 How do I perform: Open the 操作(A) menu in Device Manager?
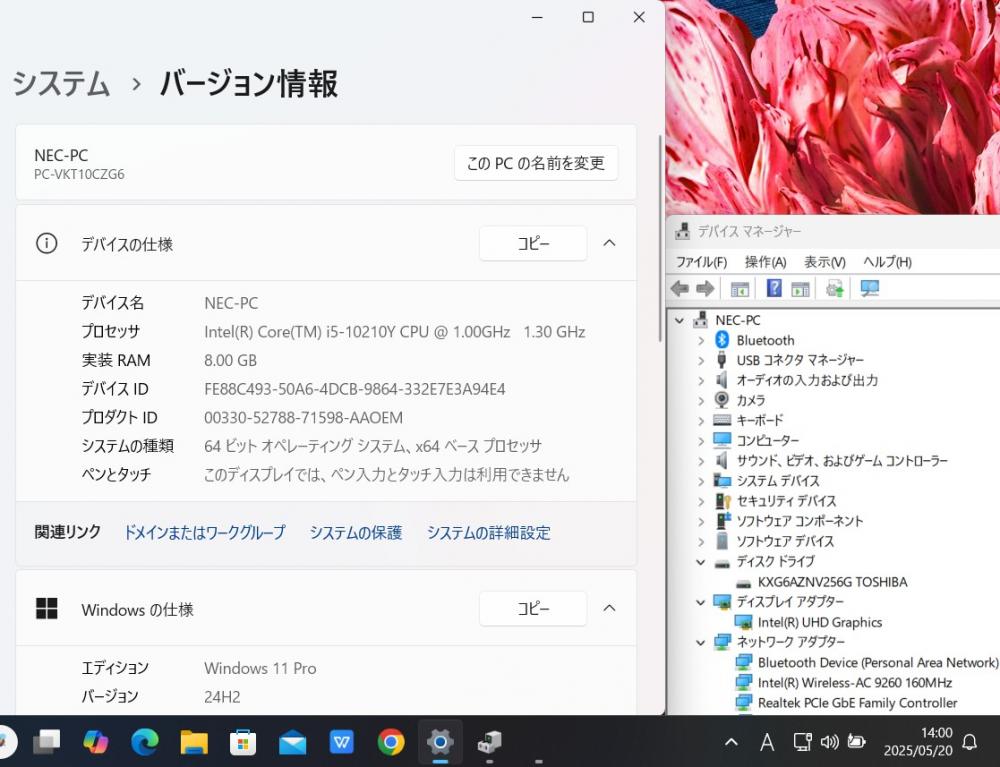coord(765,262)
